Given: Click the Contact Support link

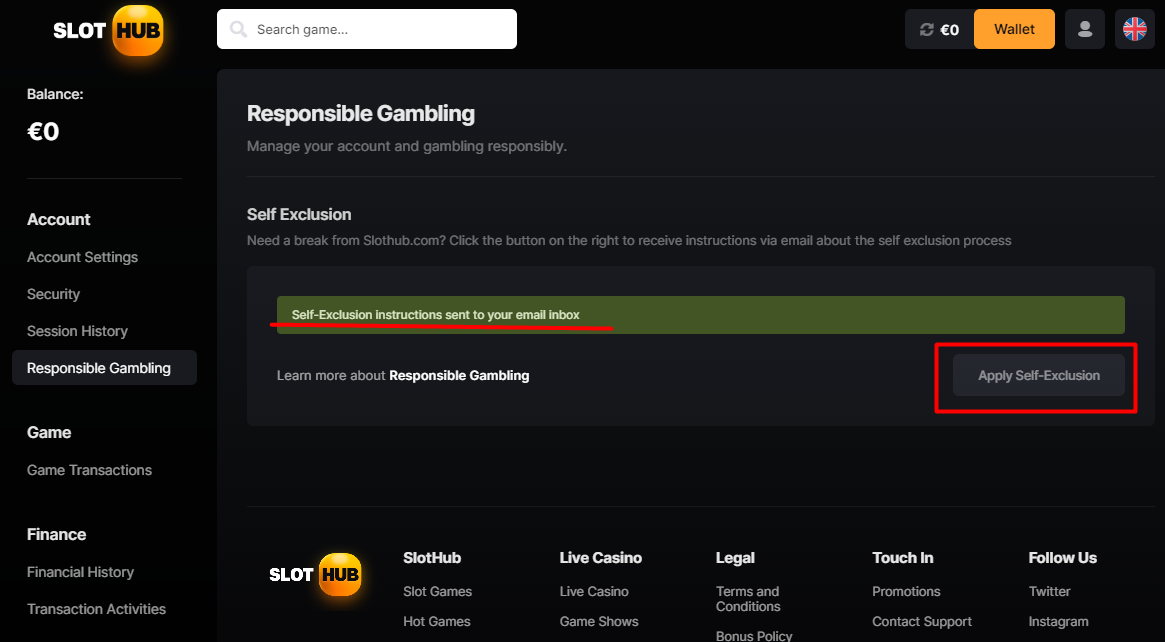Looking at the screenshot, I should click(x=921, y=622).
